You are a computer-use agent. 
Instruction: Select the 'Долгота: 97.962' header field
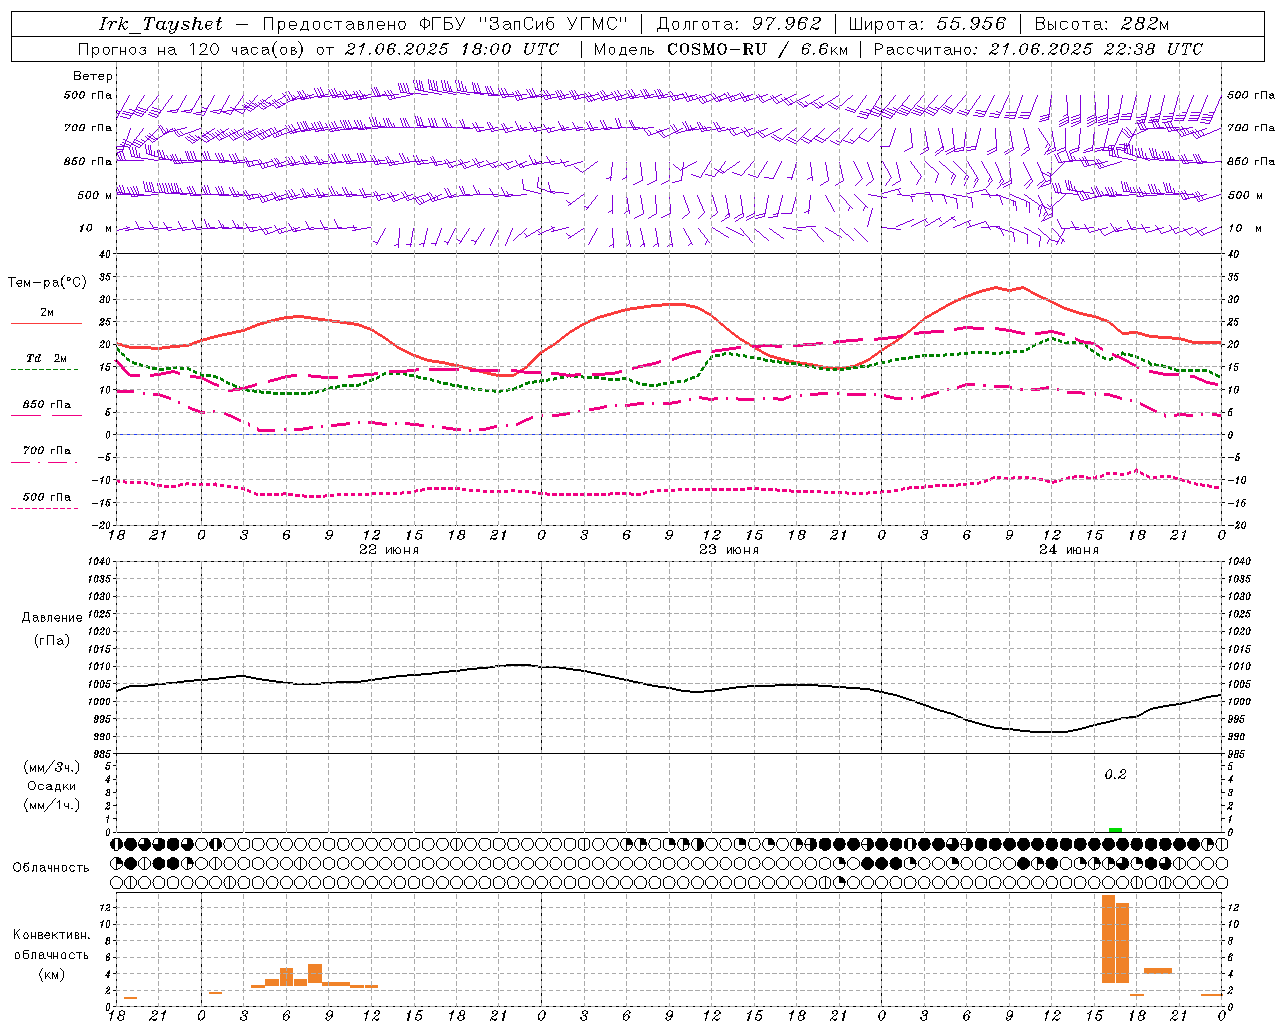738,24
